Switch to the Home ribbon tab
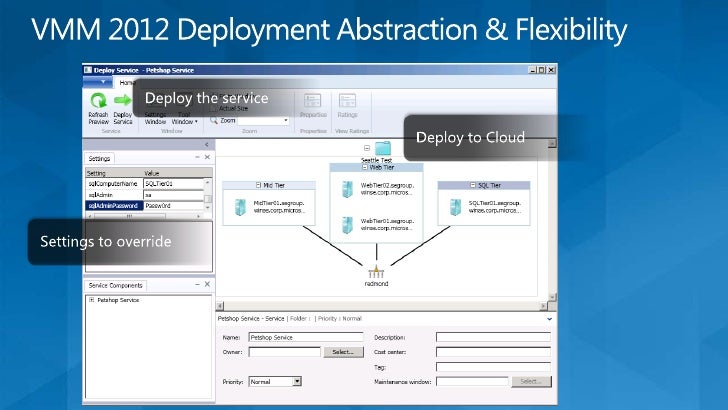 (125, 83)
